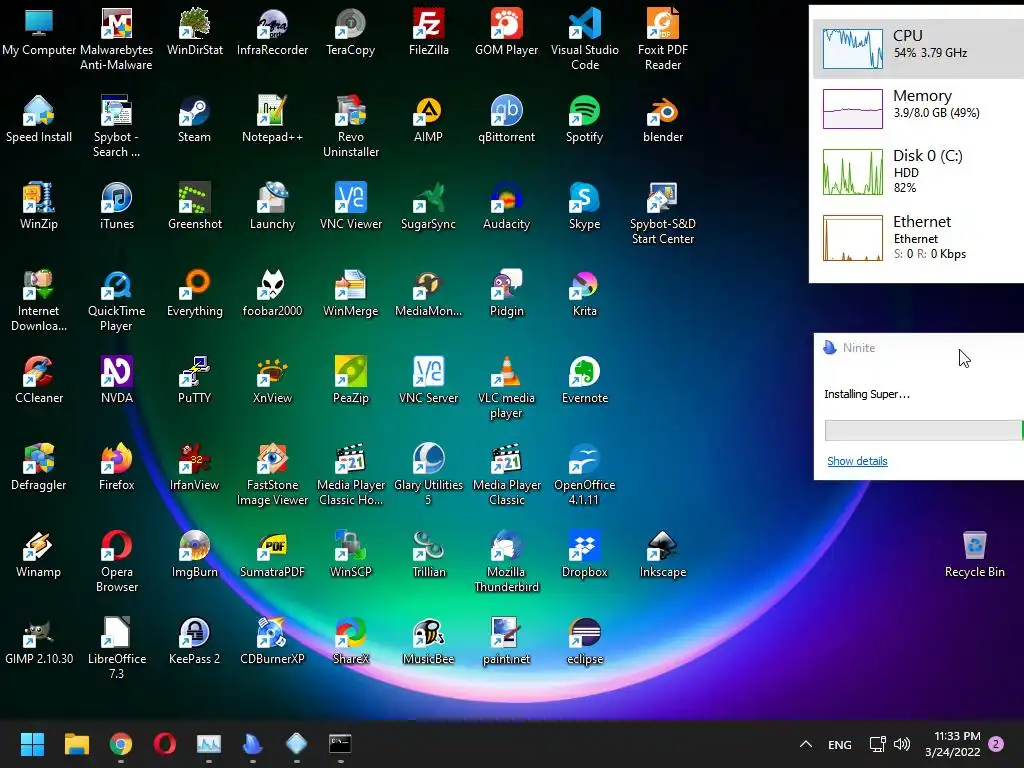The height and width of the screenshot is (768, 1024).
Task: Select the GIMP 2.10.30 desktop icon
Action: click(x=39, y=641)
